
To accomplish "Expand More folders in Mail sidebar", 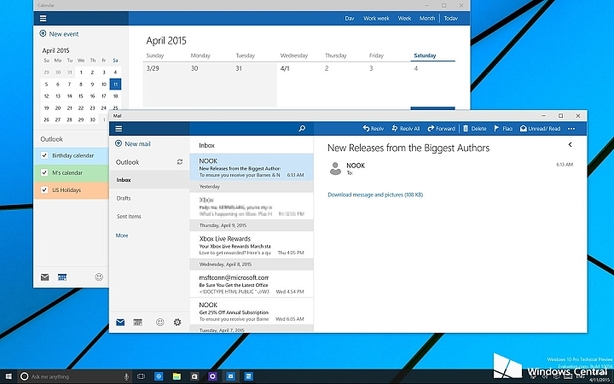I will [x=122, y=235].
